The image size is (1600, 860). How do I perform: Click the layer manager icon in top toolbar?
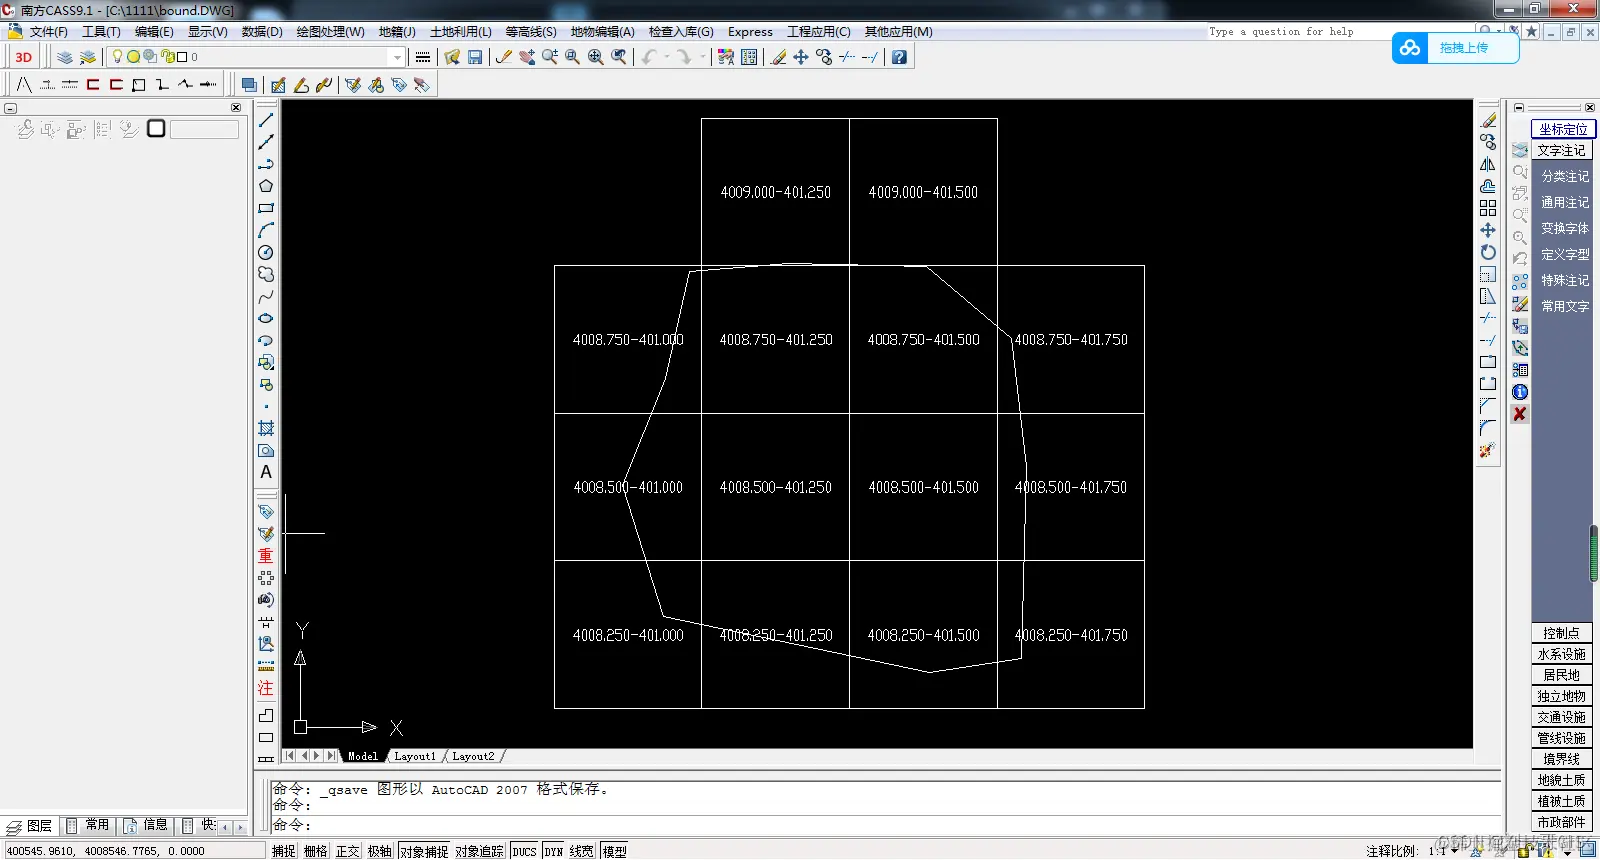(x=65, y=57)
